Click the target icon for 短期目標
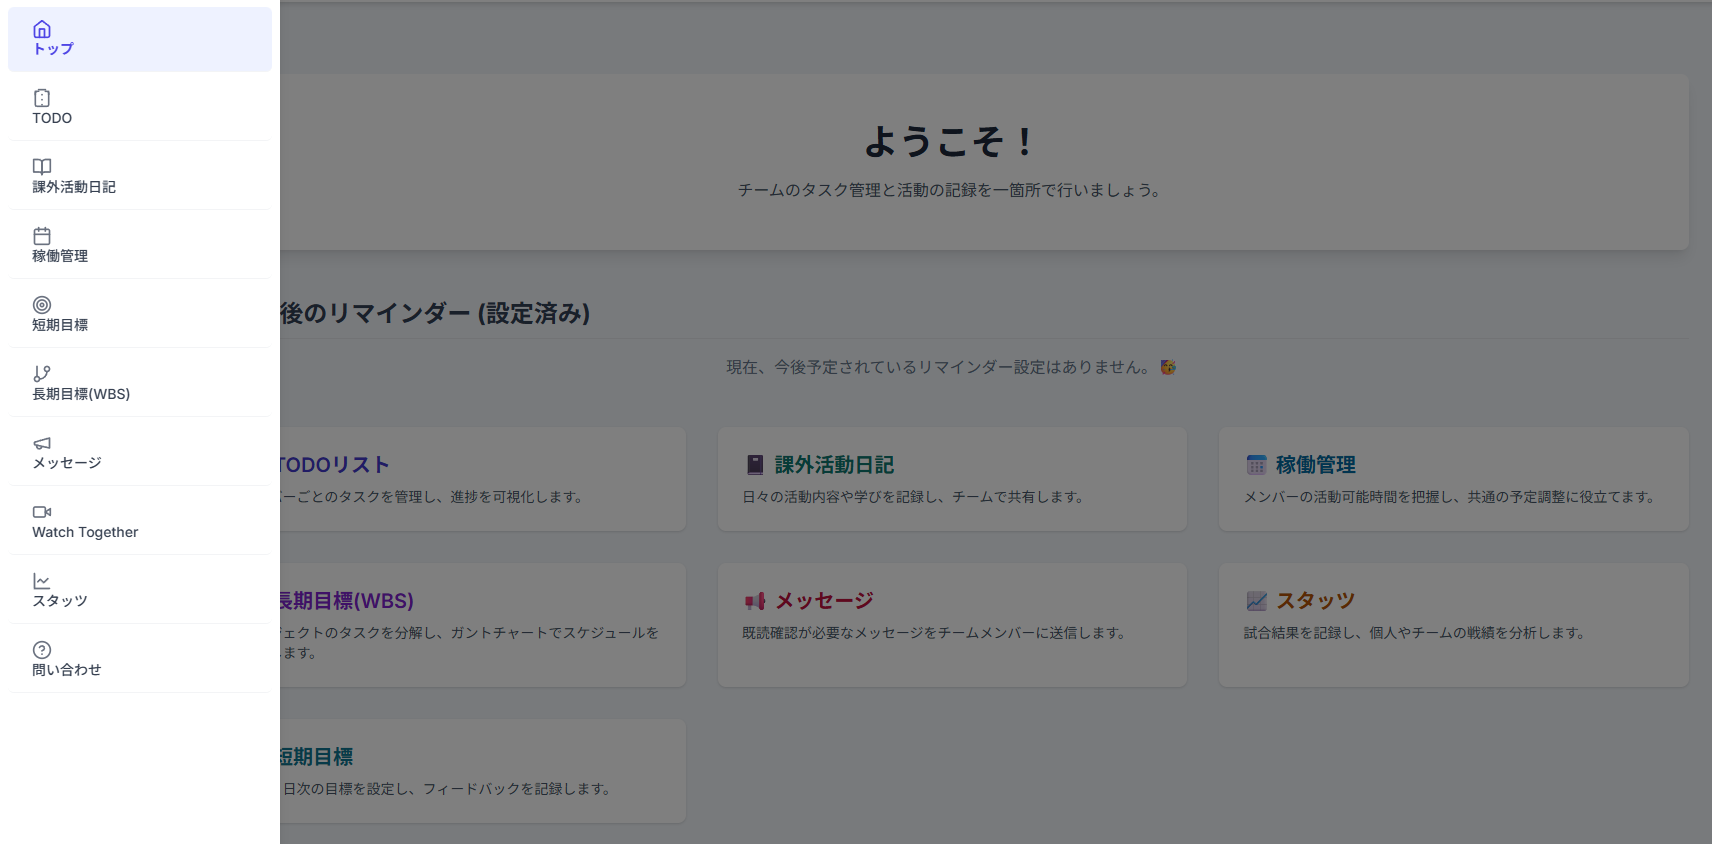The height and width of the screenshot is (844, 1712). pos(42,305)
